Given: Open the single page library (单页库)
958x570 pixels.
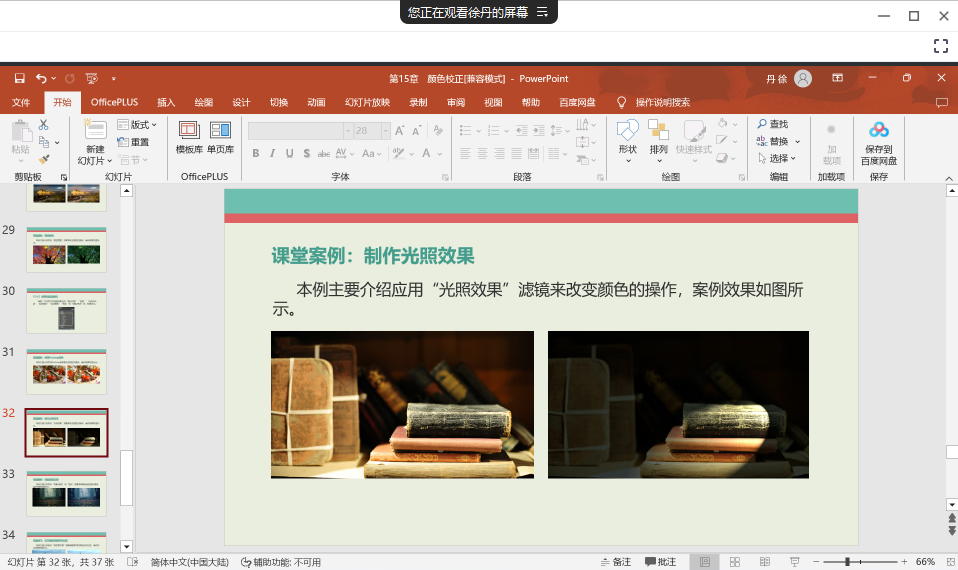Looking at the screenshot, I should coord(220,137).
